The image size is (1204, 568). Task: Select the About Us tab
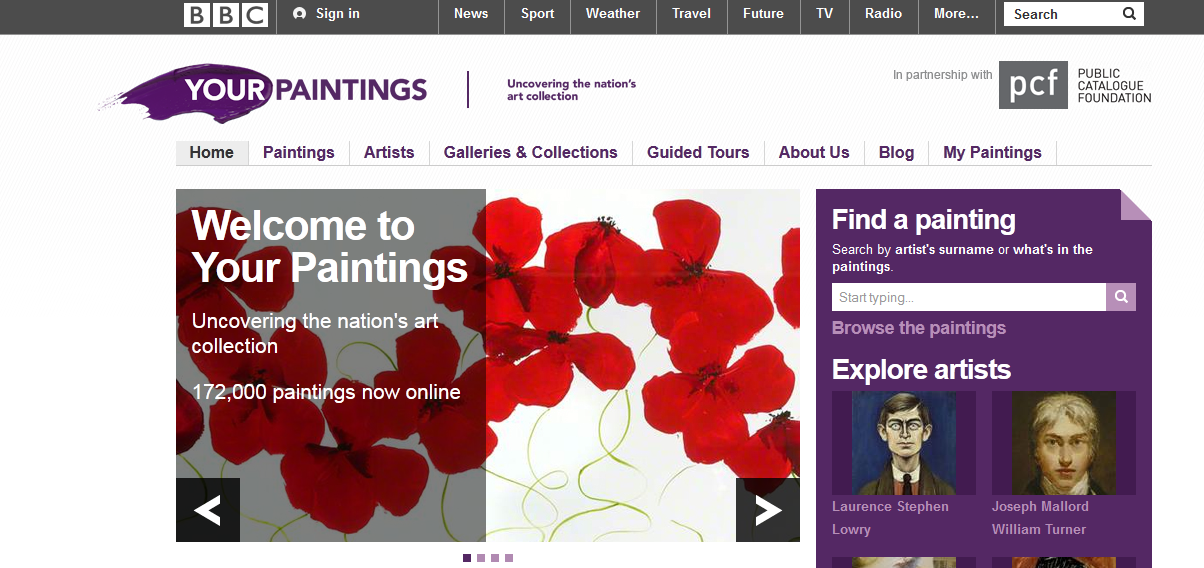pyautogui.click(x=814, y=153)
